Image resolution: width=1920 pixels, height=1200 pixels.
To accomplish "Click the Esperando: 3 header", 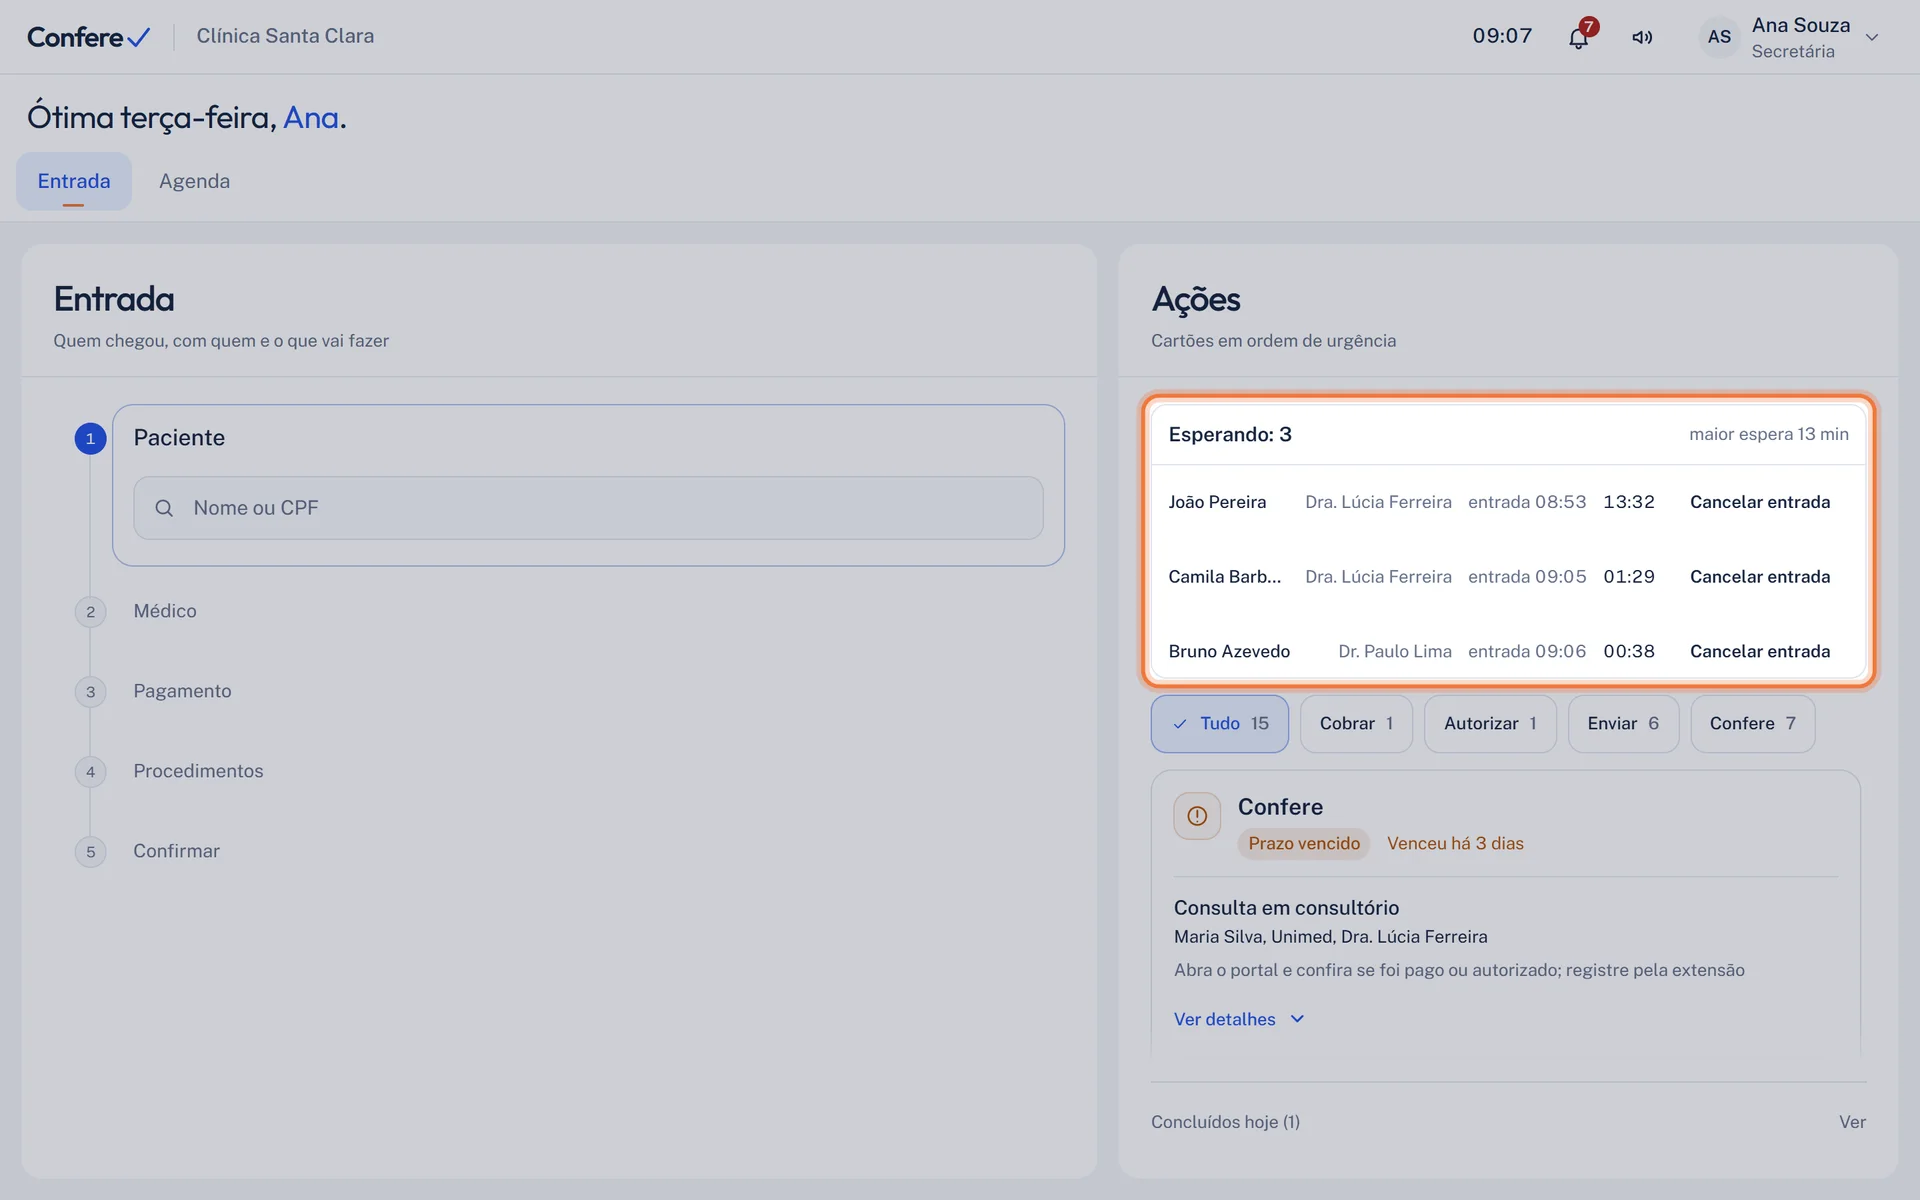I will coord(1230,434).
